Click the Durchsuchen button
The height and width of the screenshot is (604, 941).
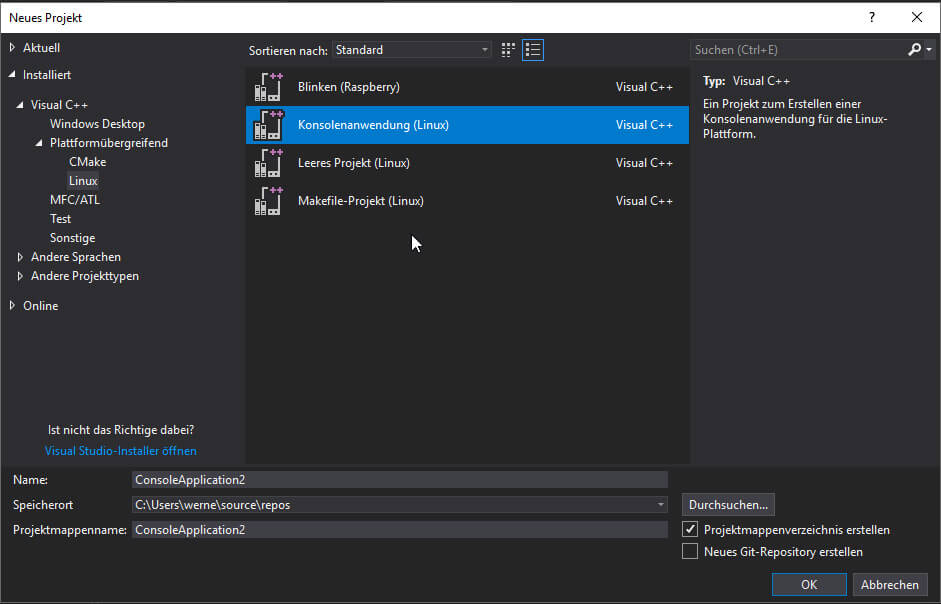(x=728, y=505)
